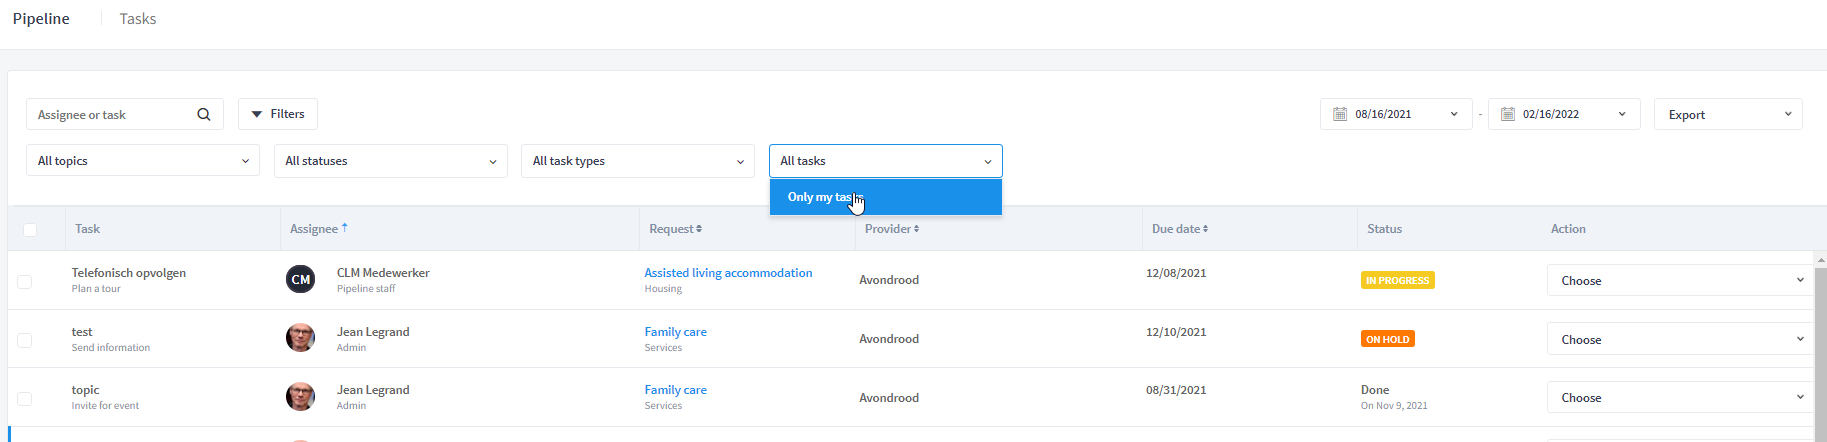Open calendar icon for end date 02/16/2022
This screenshot has height=442, width=1827.
coord(1508,114)
